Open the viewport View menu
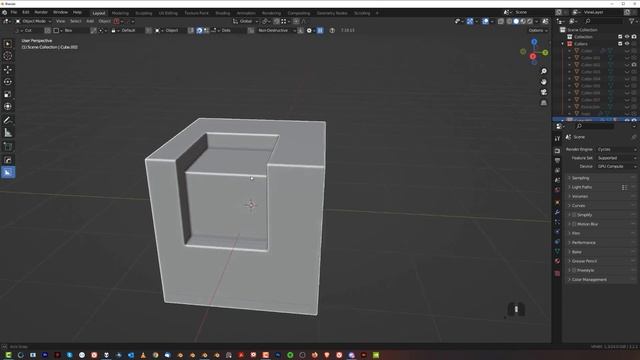 tap(60, 21)
